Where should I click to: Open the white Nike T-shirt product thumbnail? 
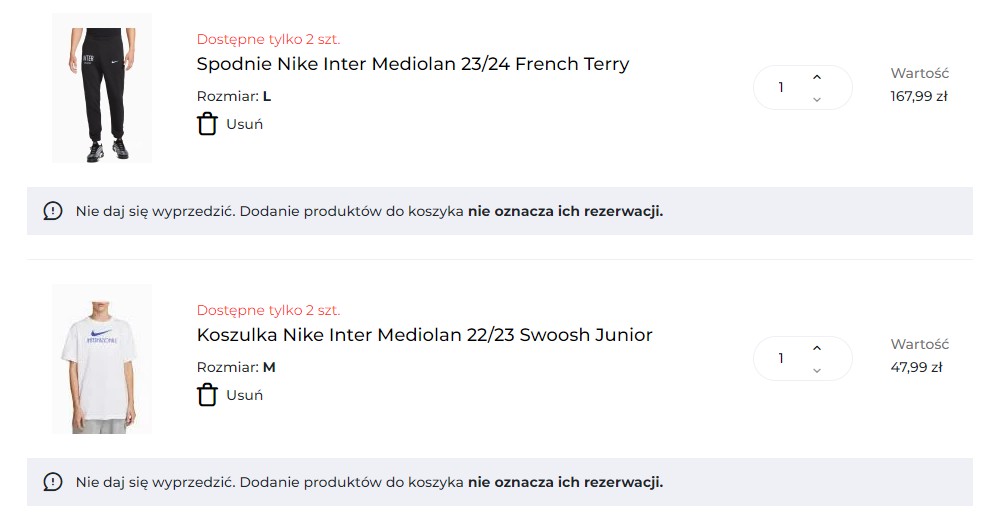102,359
